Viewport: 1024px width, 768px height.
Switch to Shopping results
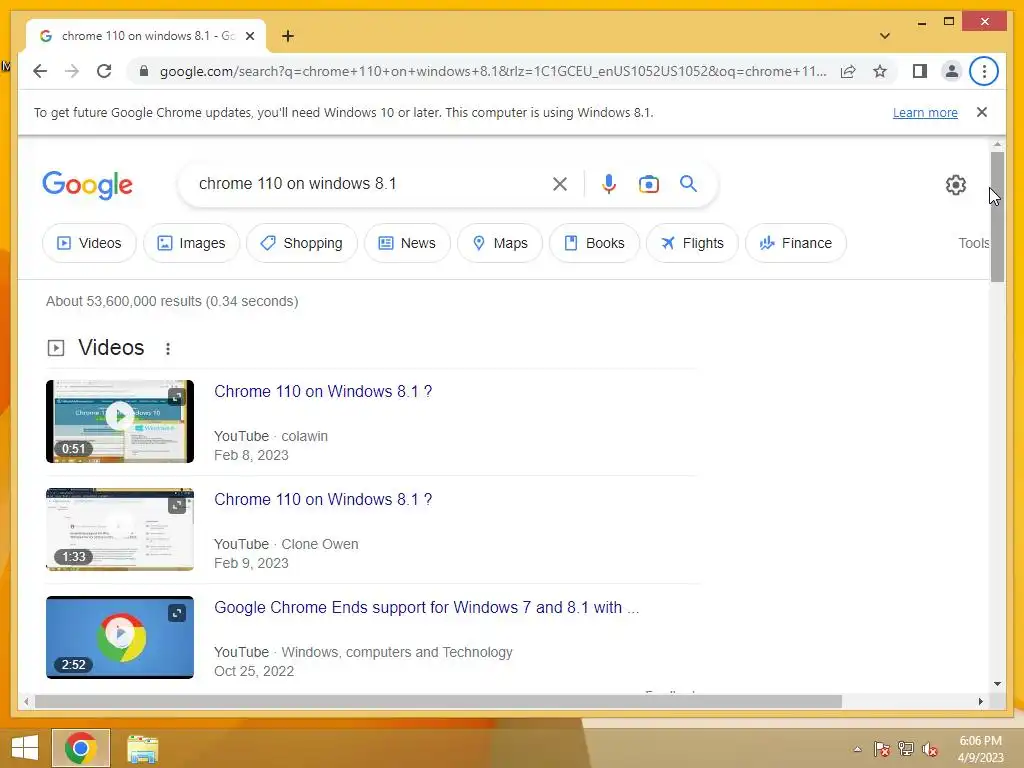pyautogui.click(x=302, y=243)
